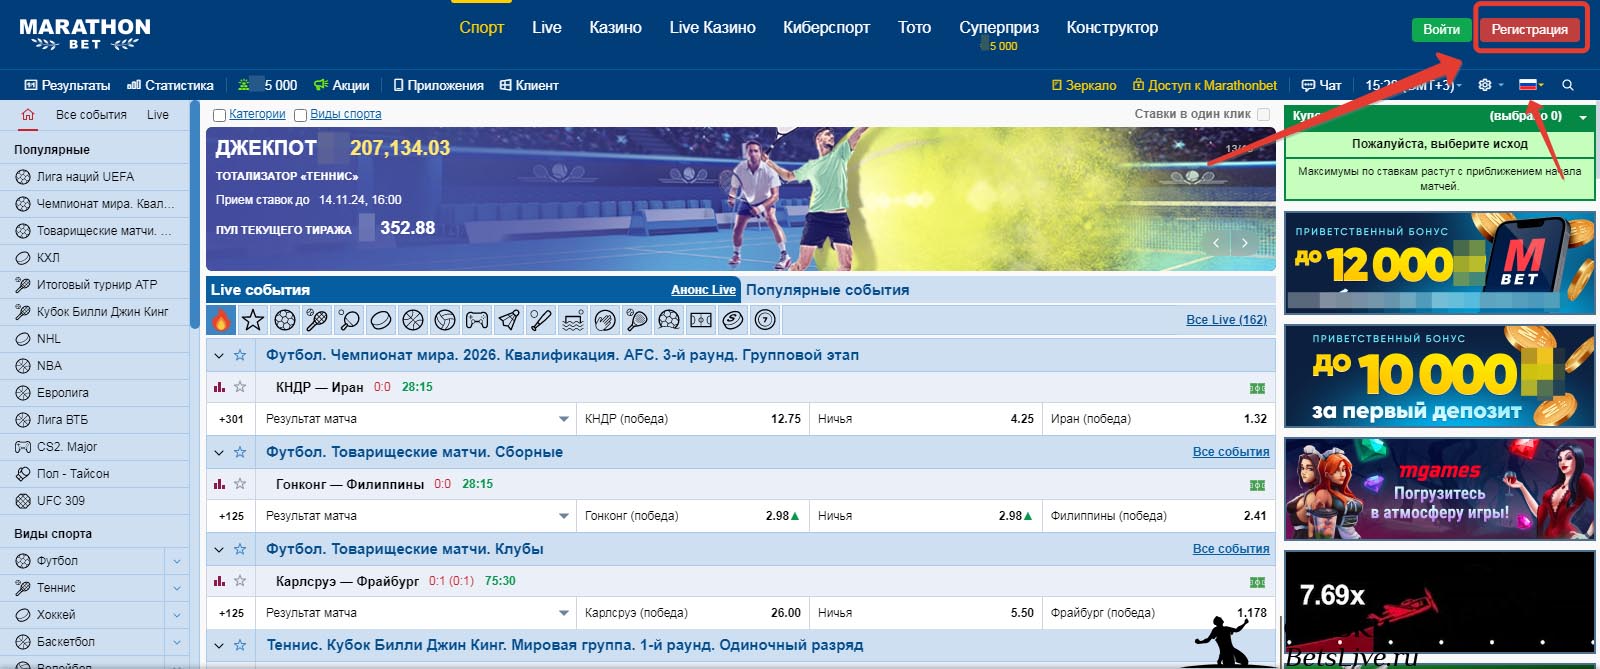Favorite the КНДР — Иран match star
Viewport: 1600px width, 669px height.
tap(240, 387)
